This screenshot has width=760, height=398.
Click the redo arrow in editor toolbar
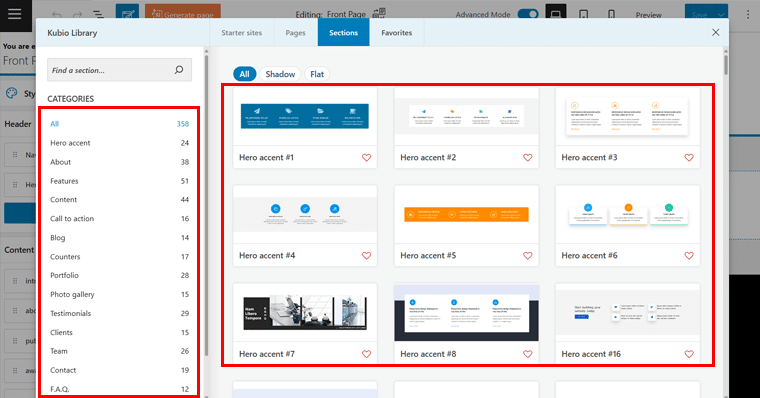[78, 15]
